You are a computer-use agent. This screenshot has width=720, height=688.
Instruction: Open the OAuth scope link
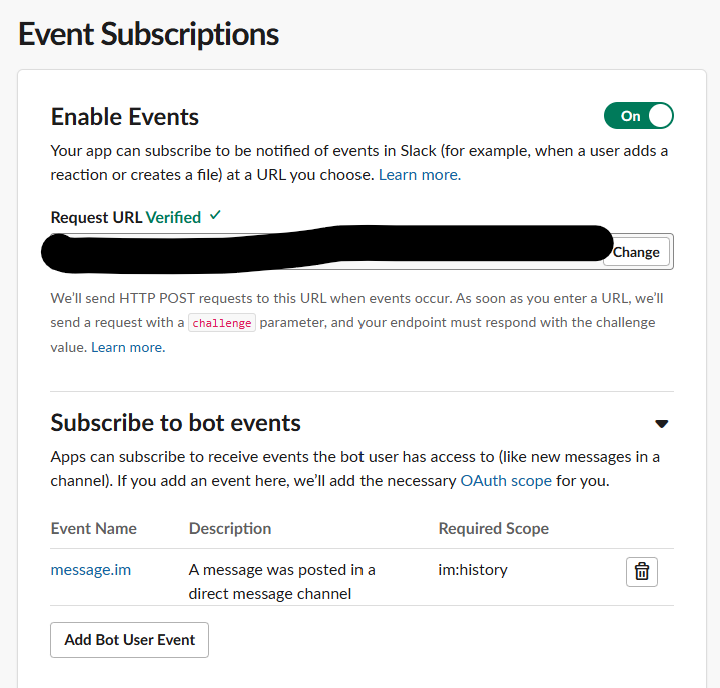click(506, 481)
